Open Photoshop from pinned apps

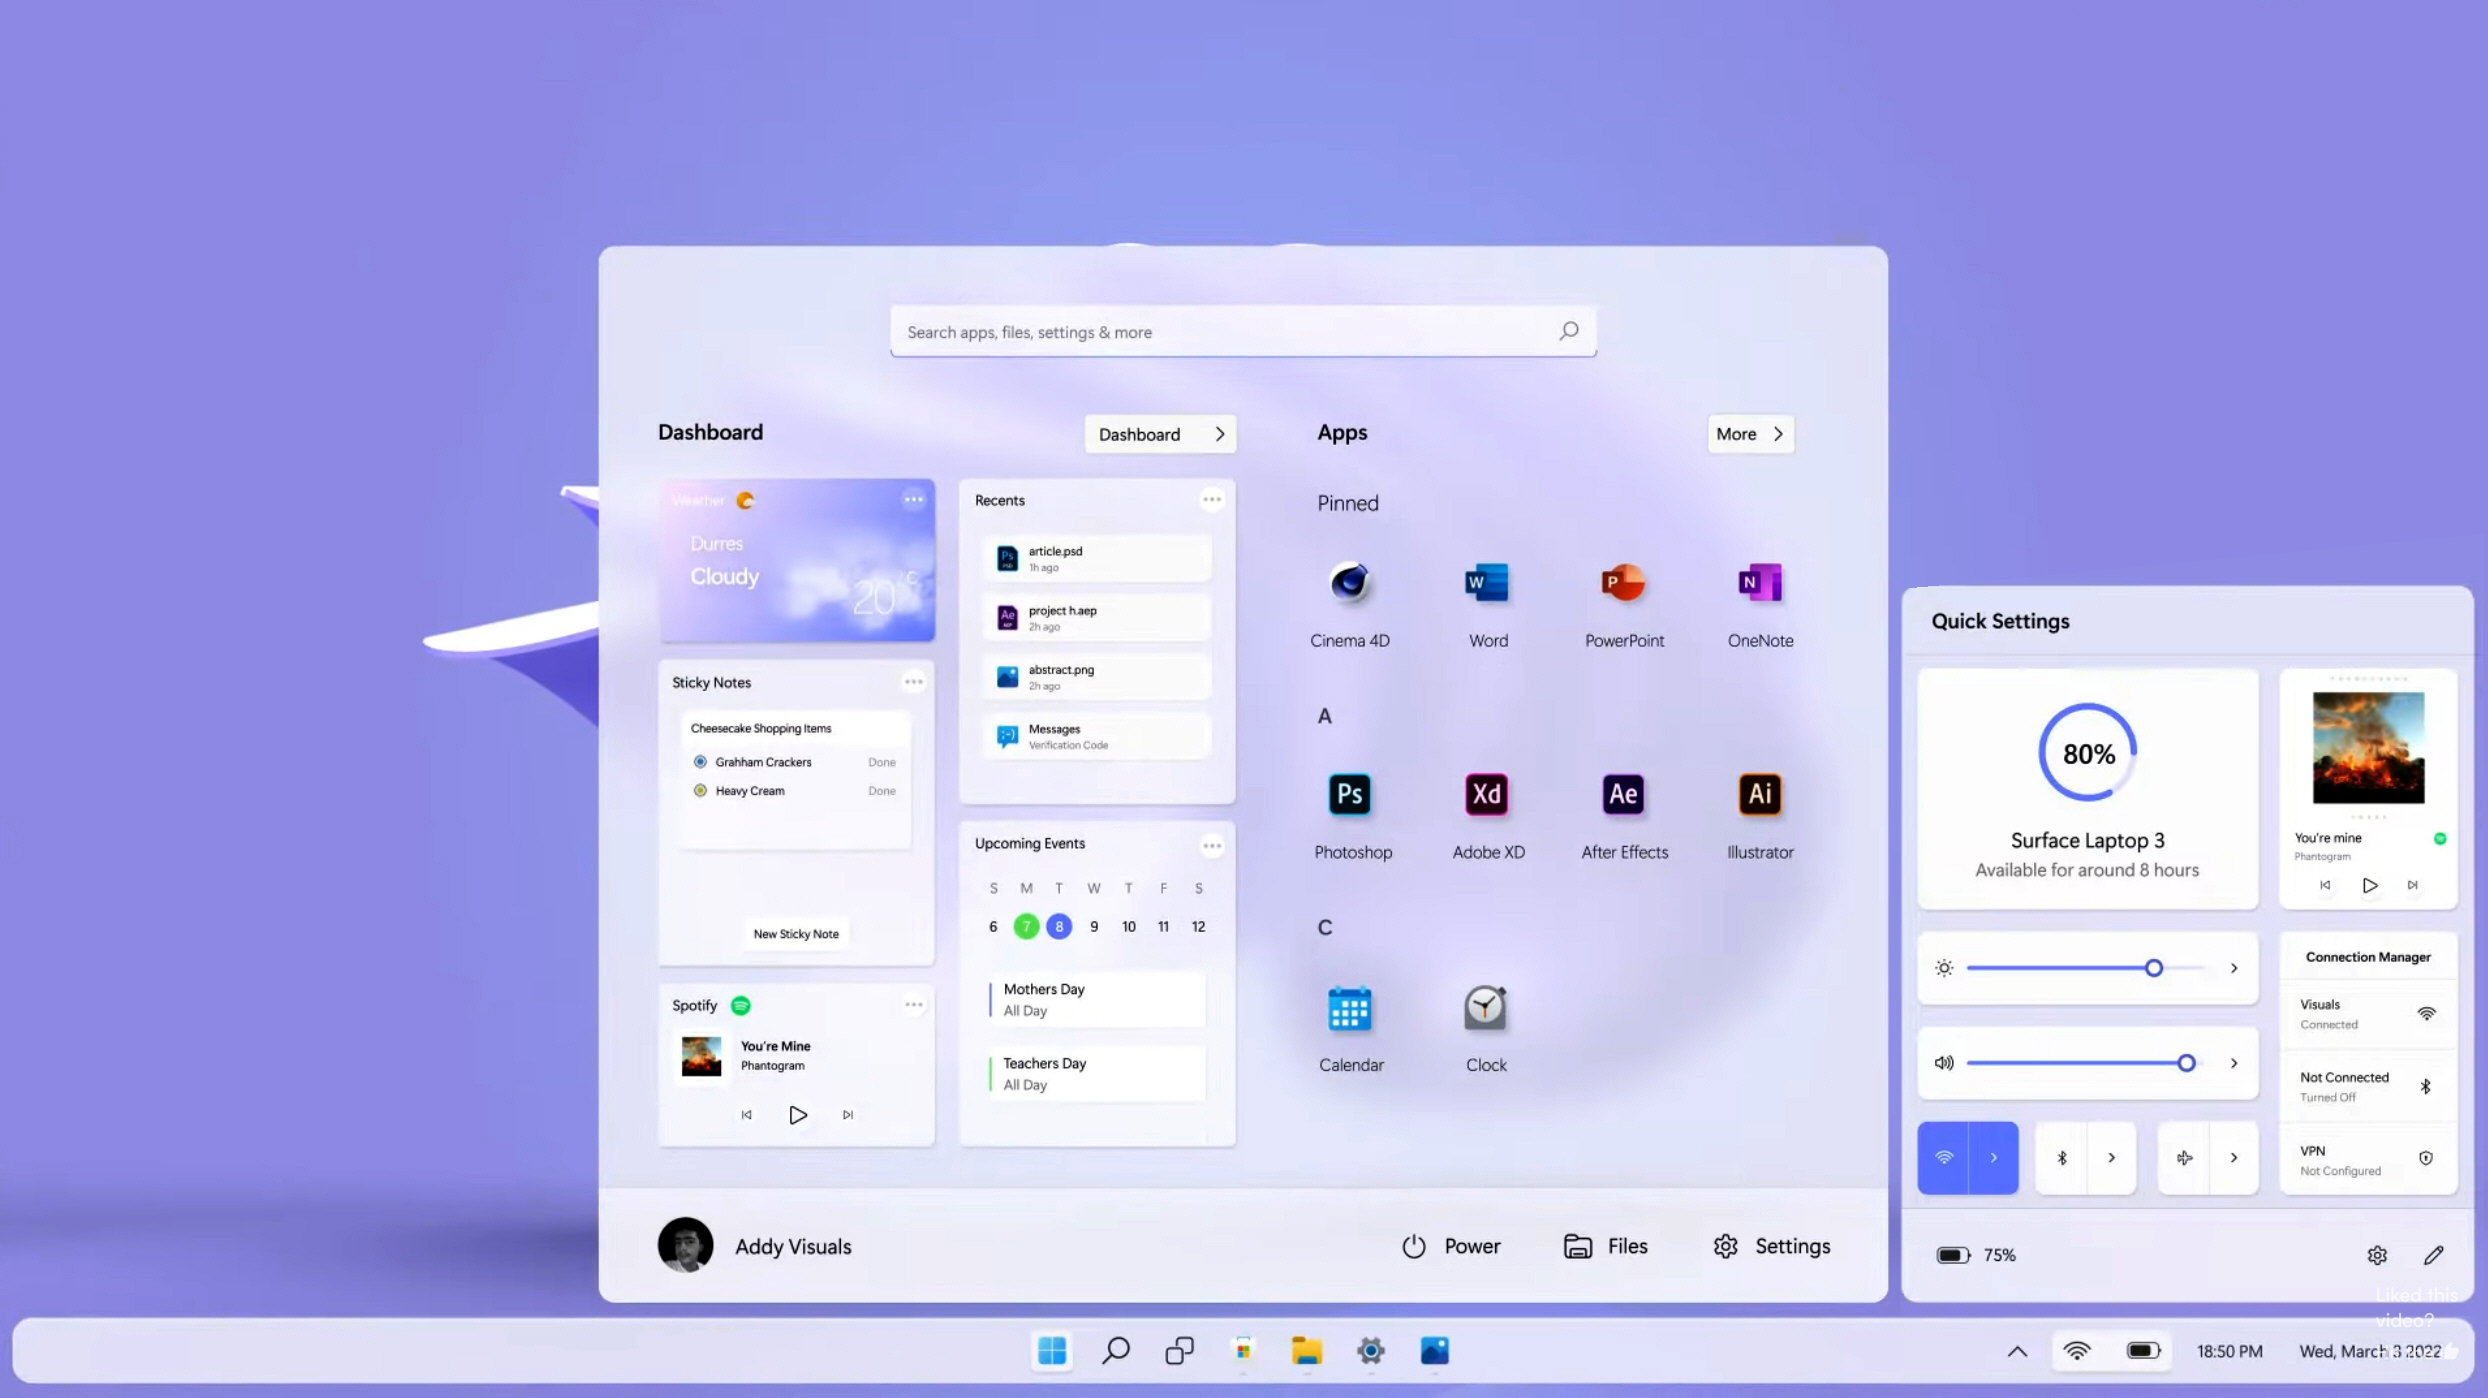point(1350,793)
